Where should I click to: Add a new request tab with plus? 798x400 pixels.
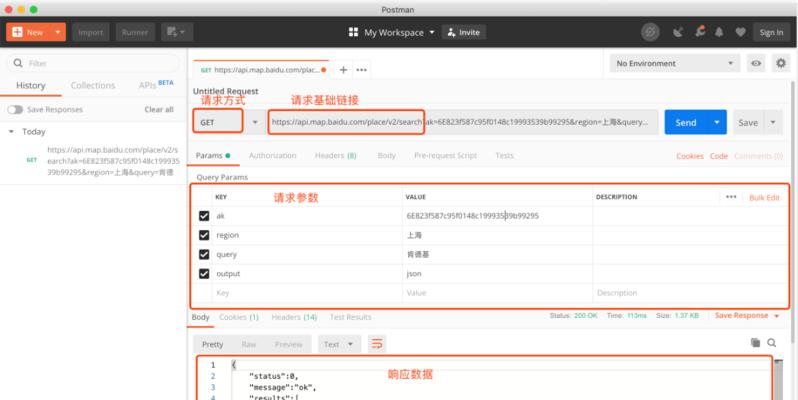tap(344, 70)
